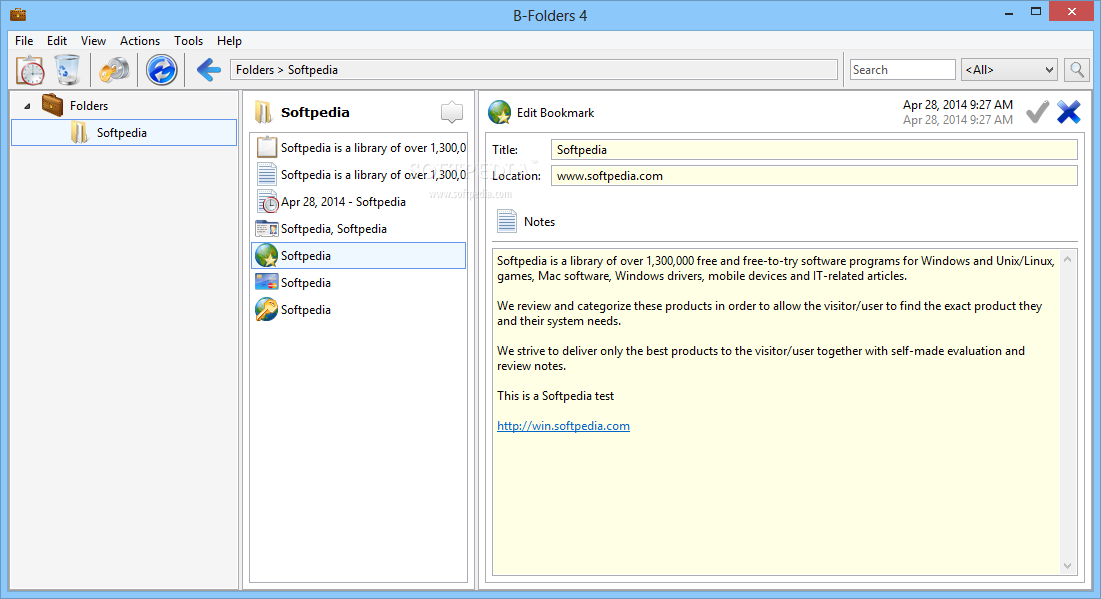The height and width of the screenshot is (599, 1101).
Task: Click the notes scrollbar down arrow
Action: (1067, 566)
